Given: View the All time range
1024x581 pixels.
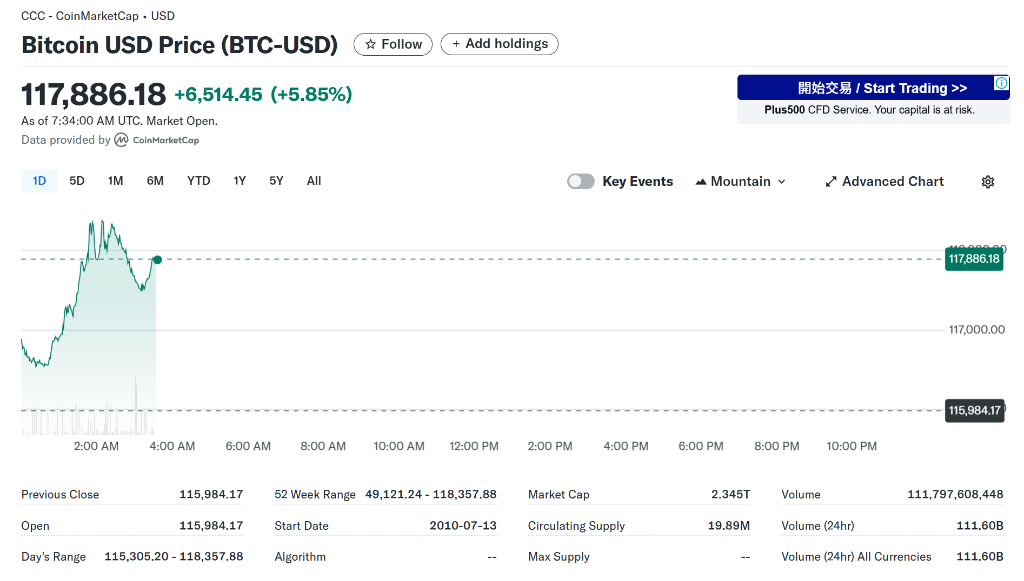Looking at the screenshot, I should click(x=314, y=181).
